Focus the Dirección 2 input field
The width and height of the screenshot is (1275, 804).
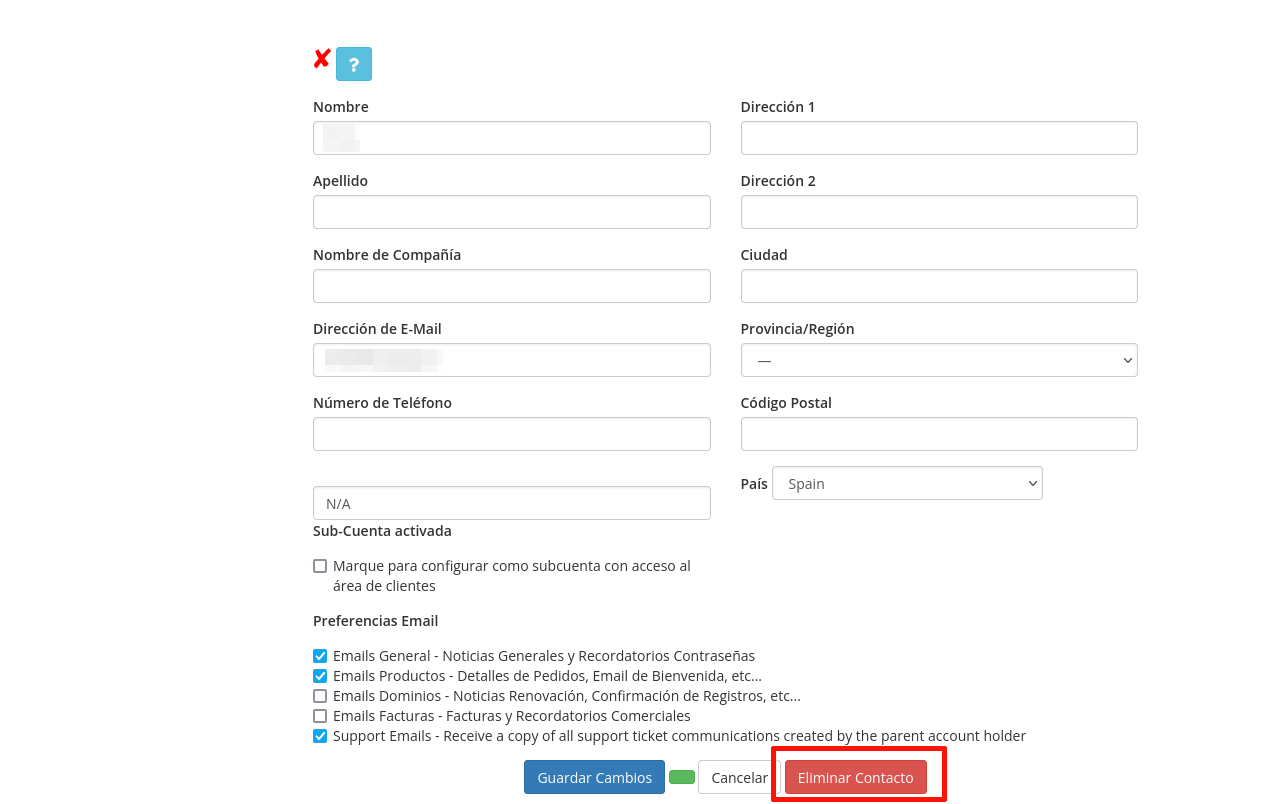click(x=939, y=212)
